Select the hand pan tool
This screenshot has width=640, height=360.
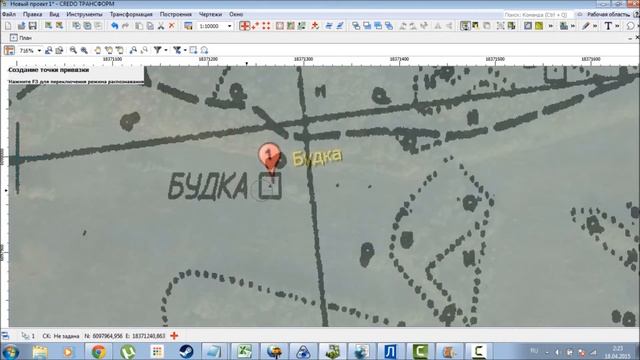tap(98, 50)
